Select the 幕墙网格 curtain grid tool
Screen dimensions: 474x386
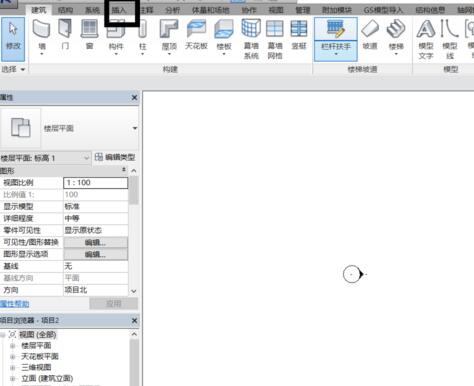coord(275,38)
